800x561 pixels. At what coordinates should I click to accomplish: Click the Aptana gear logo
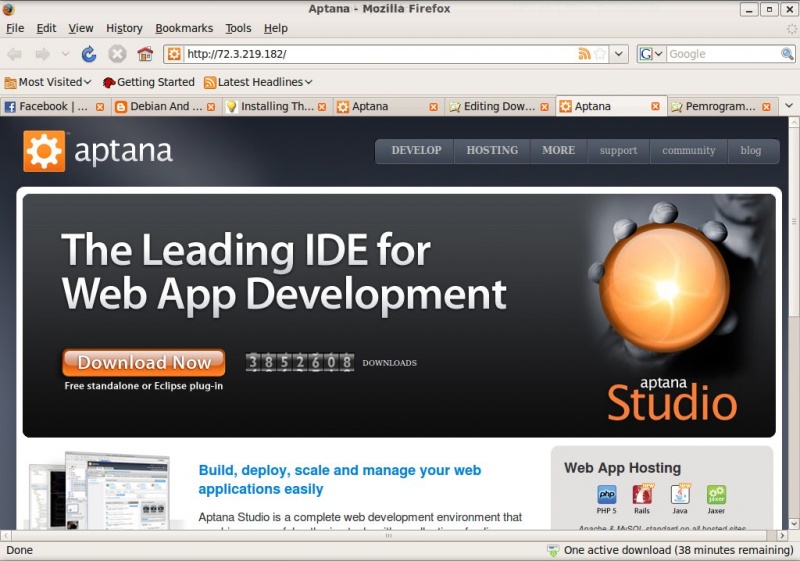coord(43,151)
